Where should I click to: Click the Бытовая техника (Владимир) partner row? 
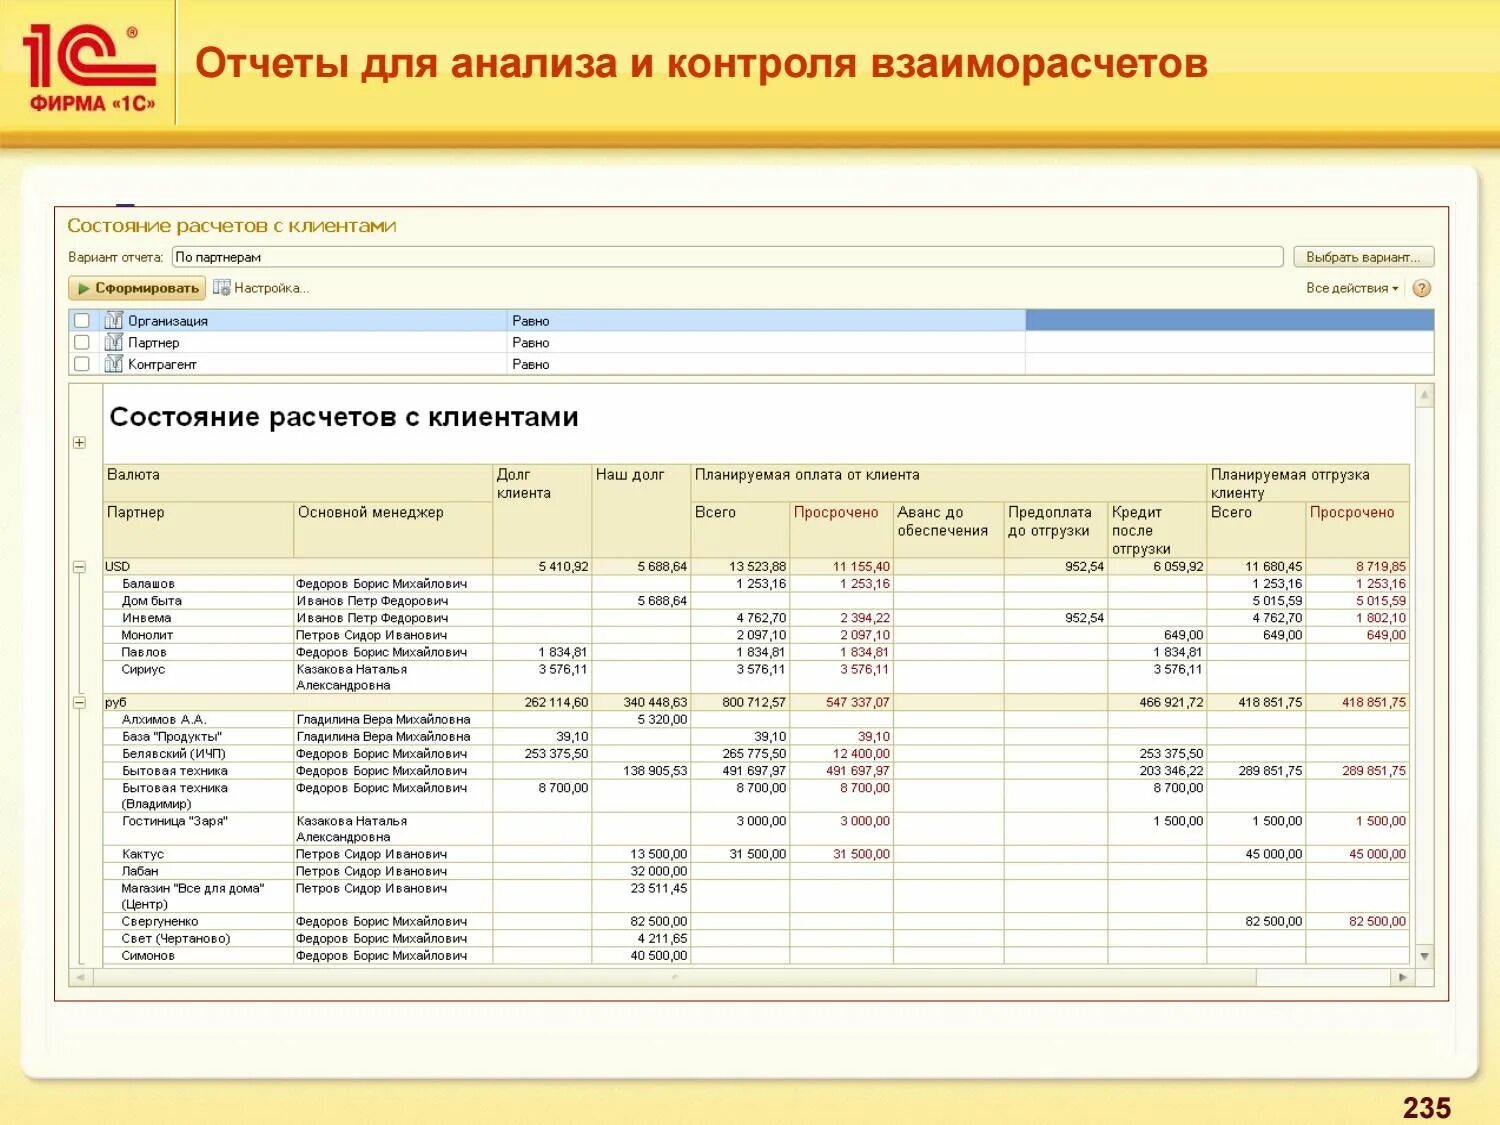(x=756, y=796)
